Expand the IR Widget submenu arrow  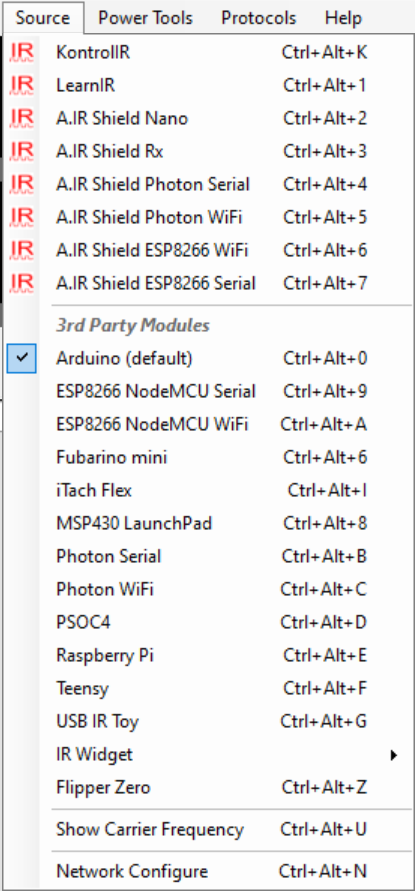[393, 755]
